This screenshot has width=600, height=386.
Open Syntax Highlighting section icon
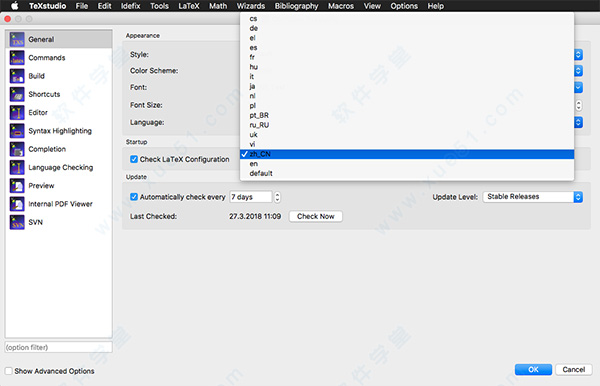(x=17, y=131)
